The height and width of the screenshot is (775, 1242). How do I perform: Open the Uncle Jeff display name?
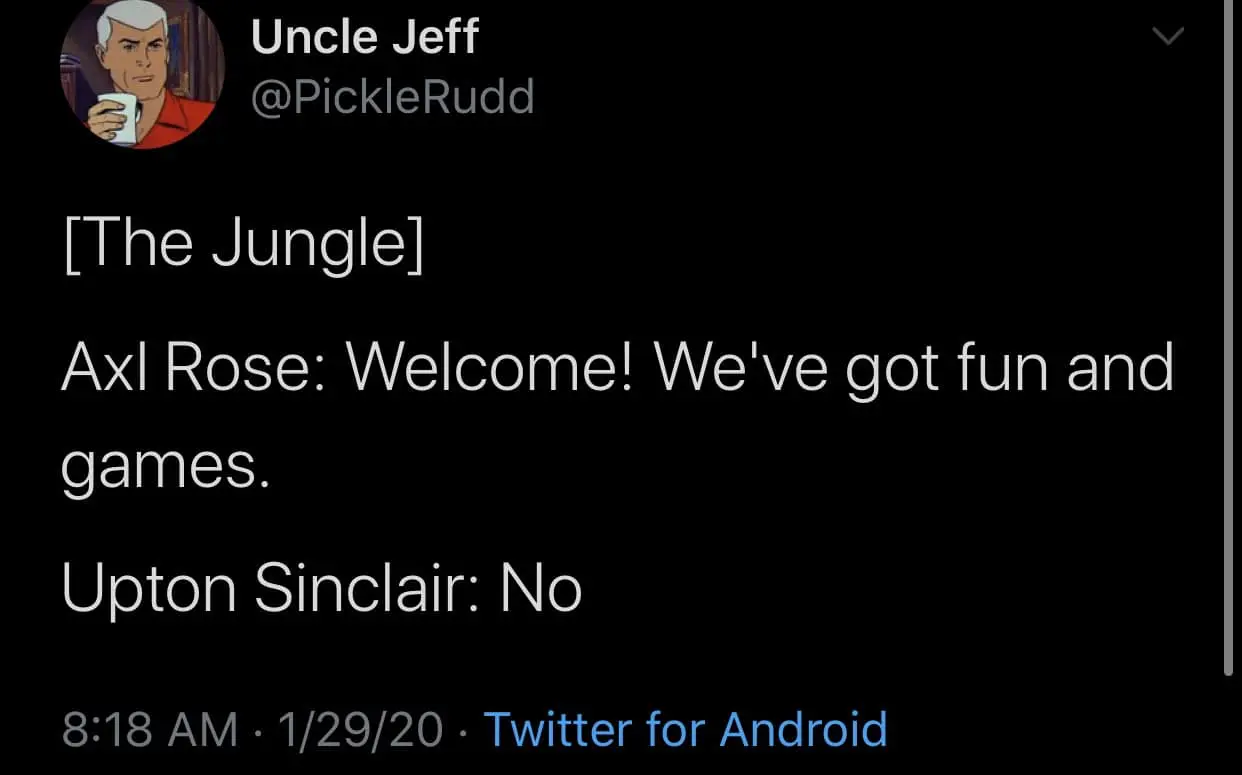coord(364,38)
